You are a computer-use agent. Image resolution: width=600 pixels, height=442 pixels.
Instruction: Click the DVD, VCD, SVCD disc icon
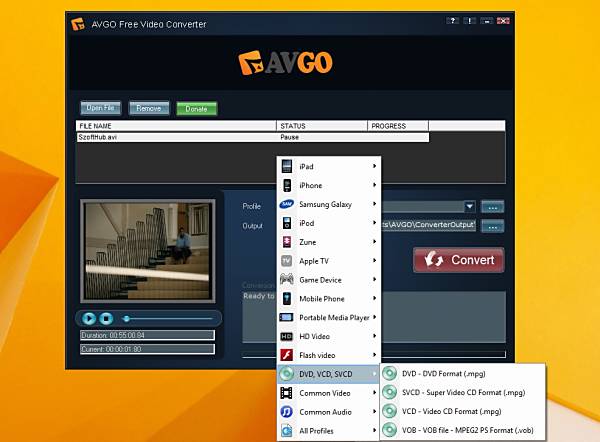pos(287,374)
